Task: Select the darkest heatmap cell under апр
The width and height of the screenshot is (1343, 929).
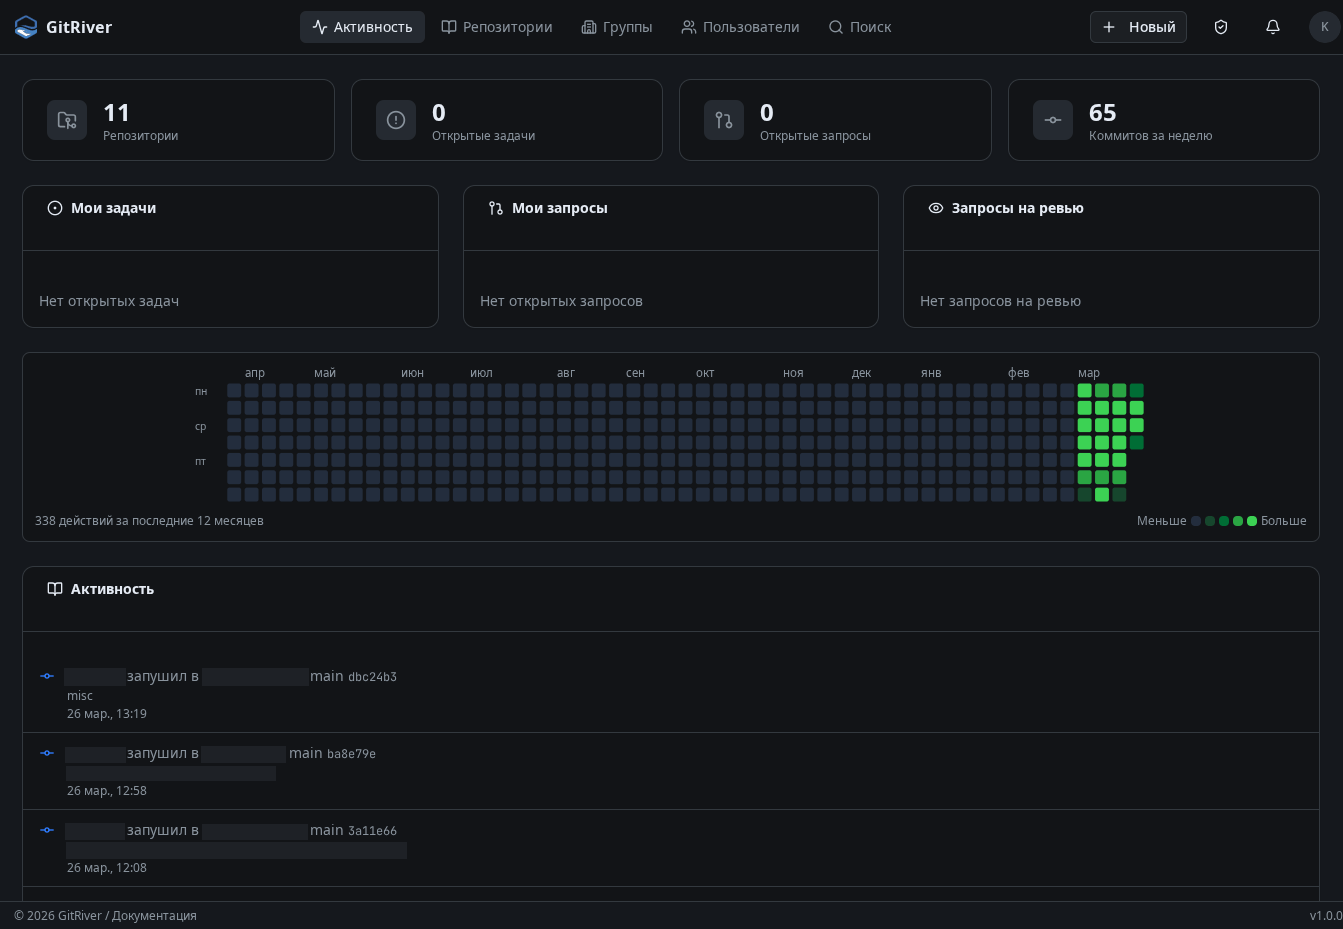Action: click(251, 390)
